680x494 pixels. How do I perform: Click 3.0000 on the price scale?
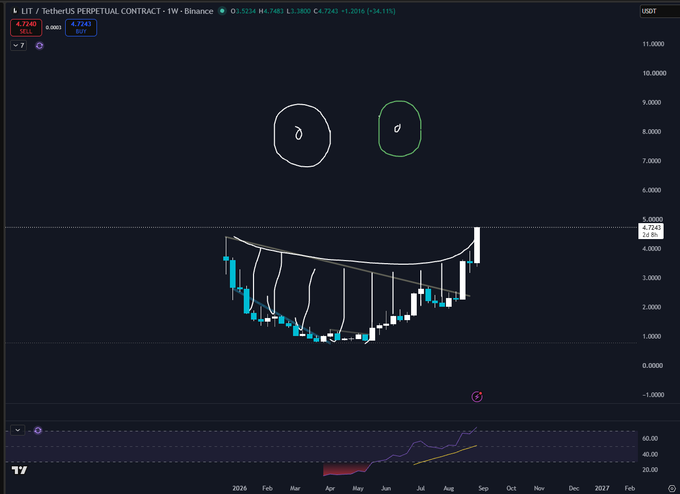pyautogui.click(x=651, y=278)
